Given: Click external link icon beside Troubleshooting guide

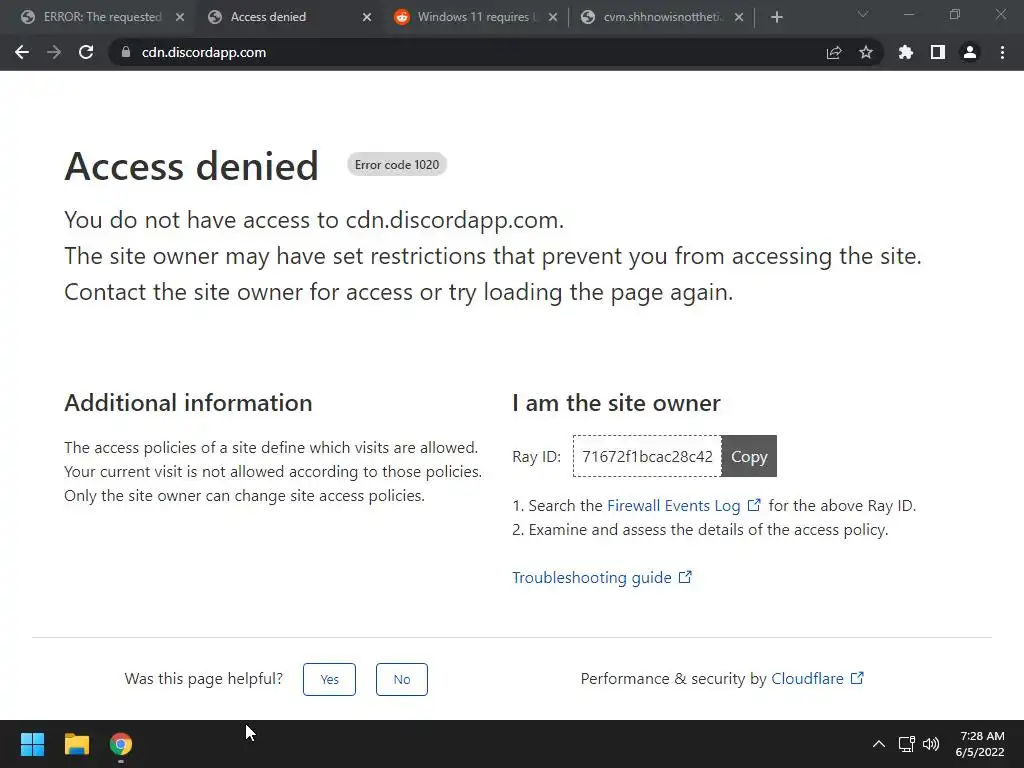Looking at the screenshot, I should pyautogui.click(x=685, y=577).
